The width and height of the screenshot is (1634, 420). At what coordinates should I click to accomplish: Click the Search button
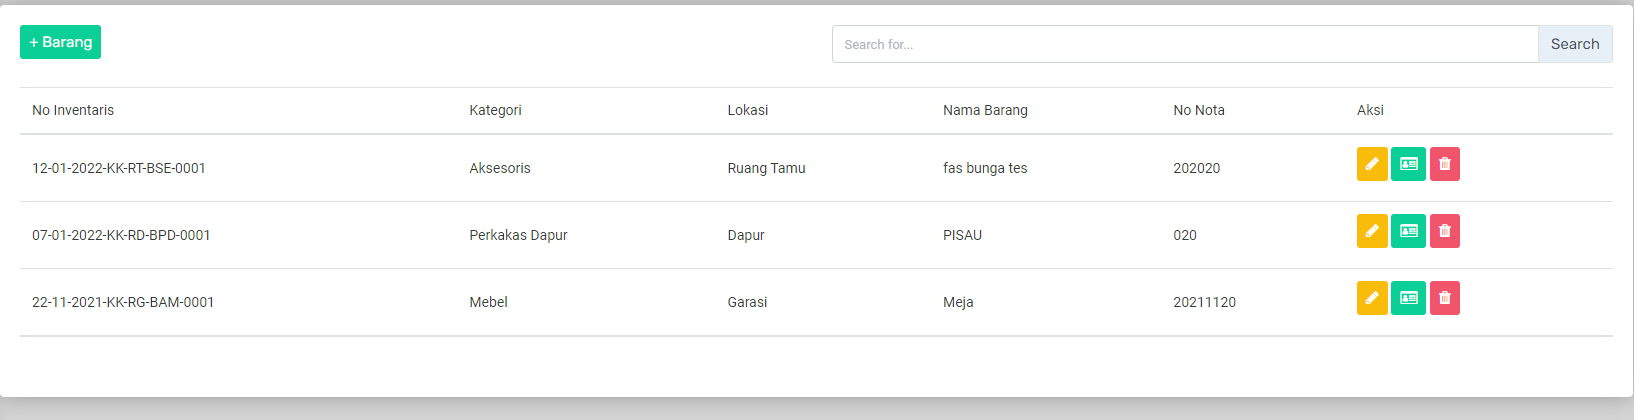[1575, 44]
